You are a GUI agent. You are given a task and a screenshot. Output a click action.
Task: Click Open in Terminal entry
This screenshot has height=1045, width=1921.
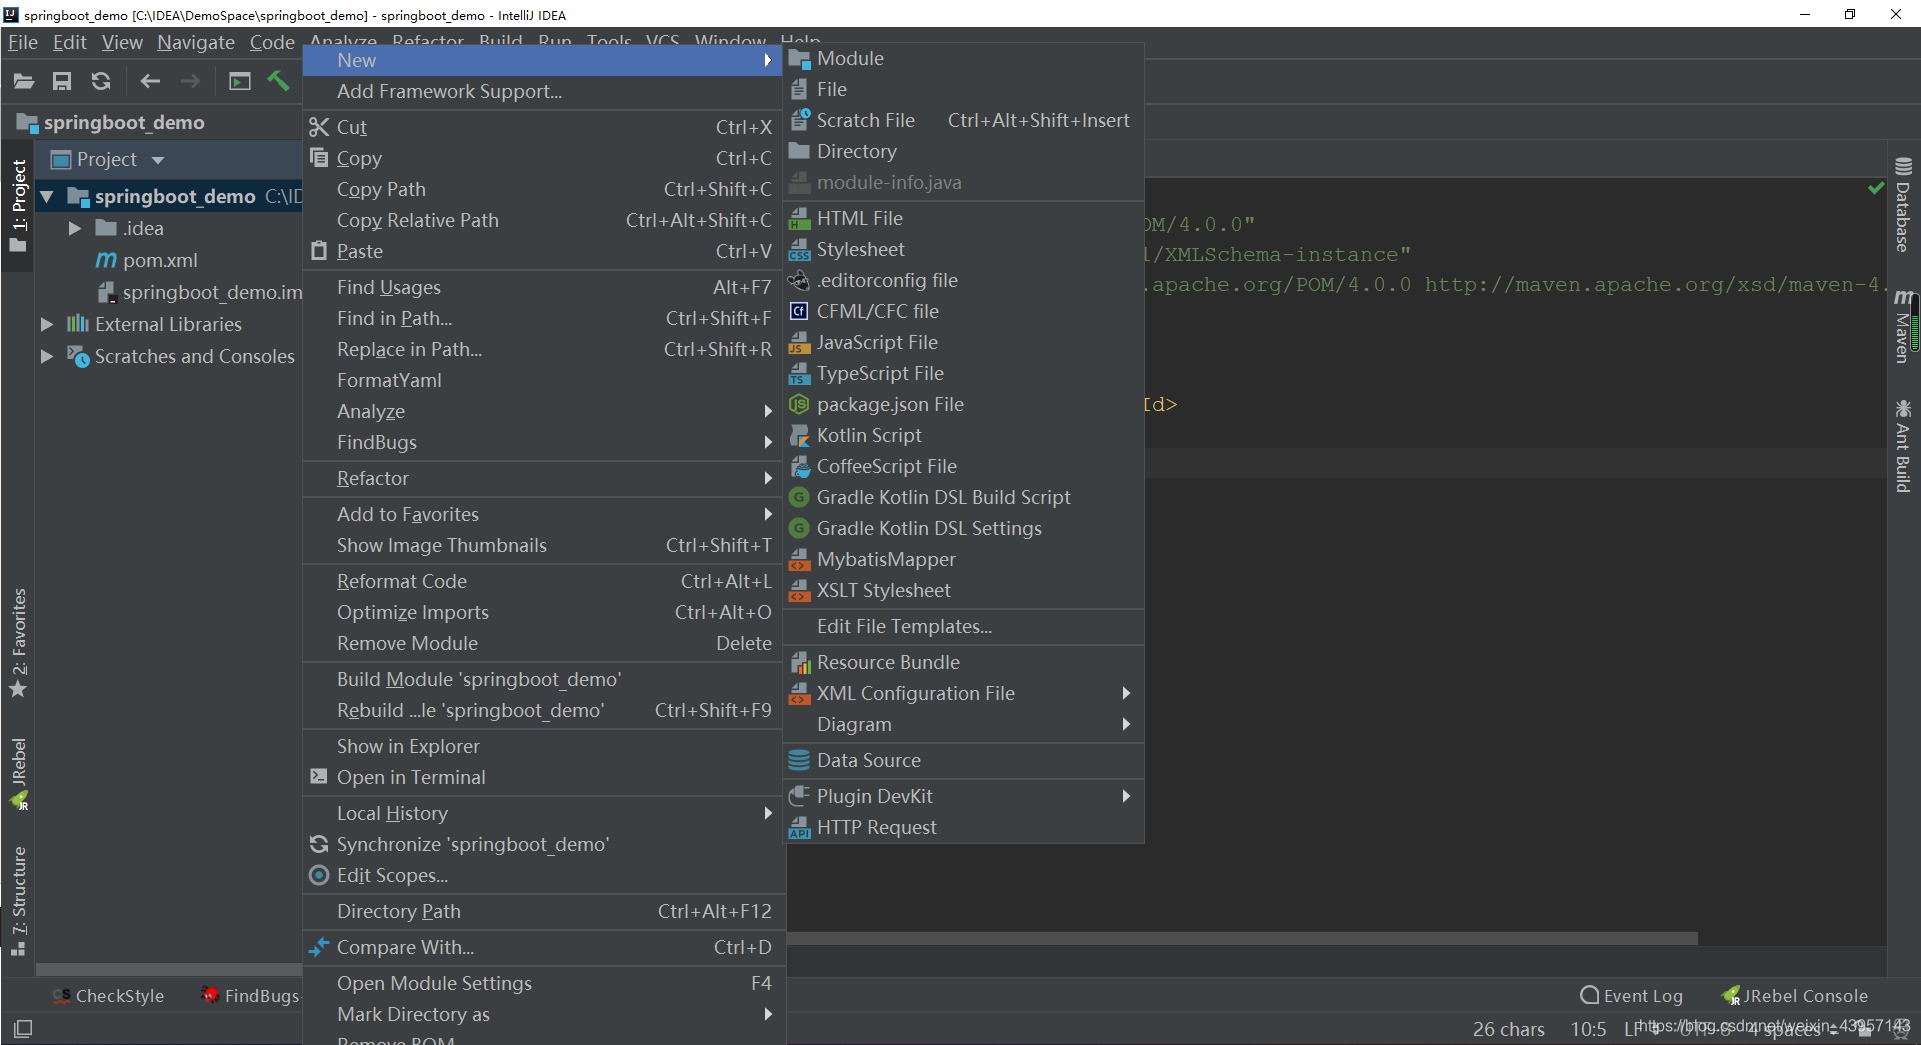click(543, 778)
